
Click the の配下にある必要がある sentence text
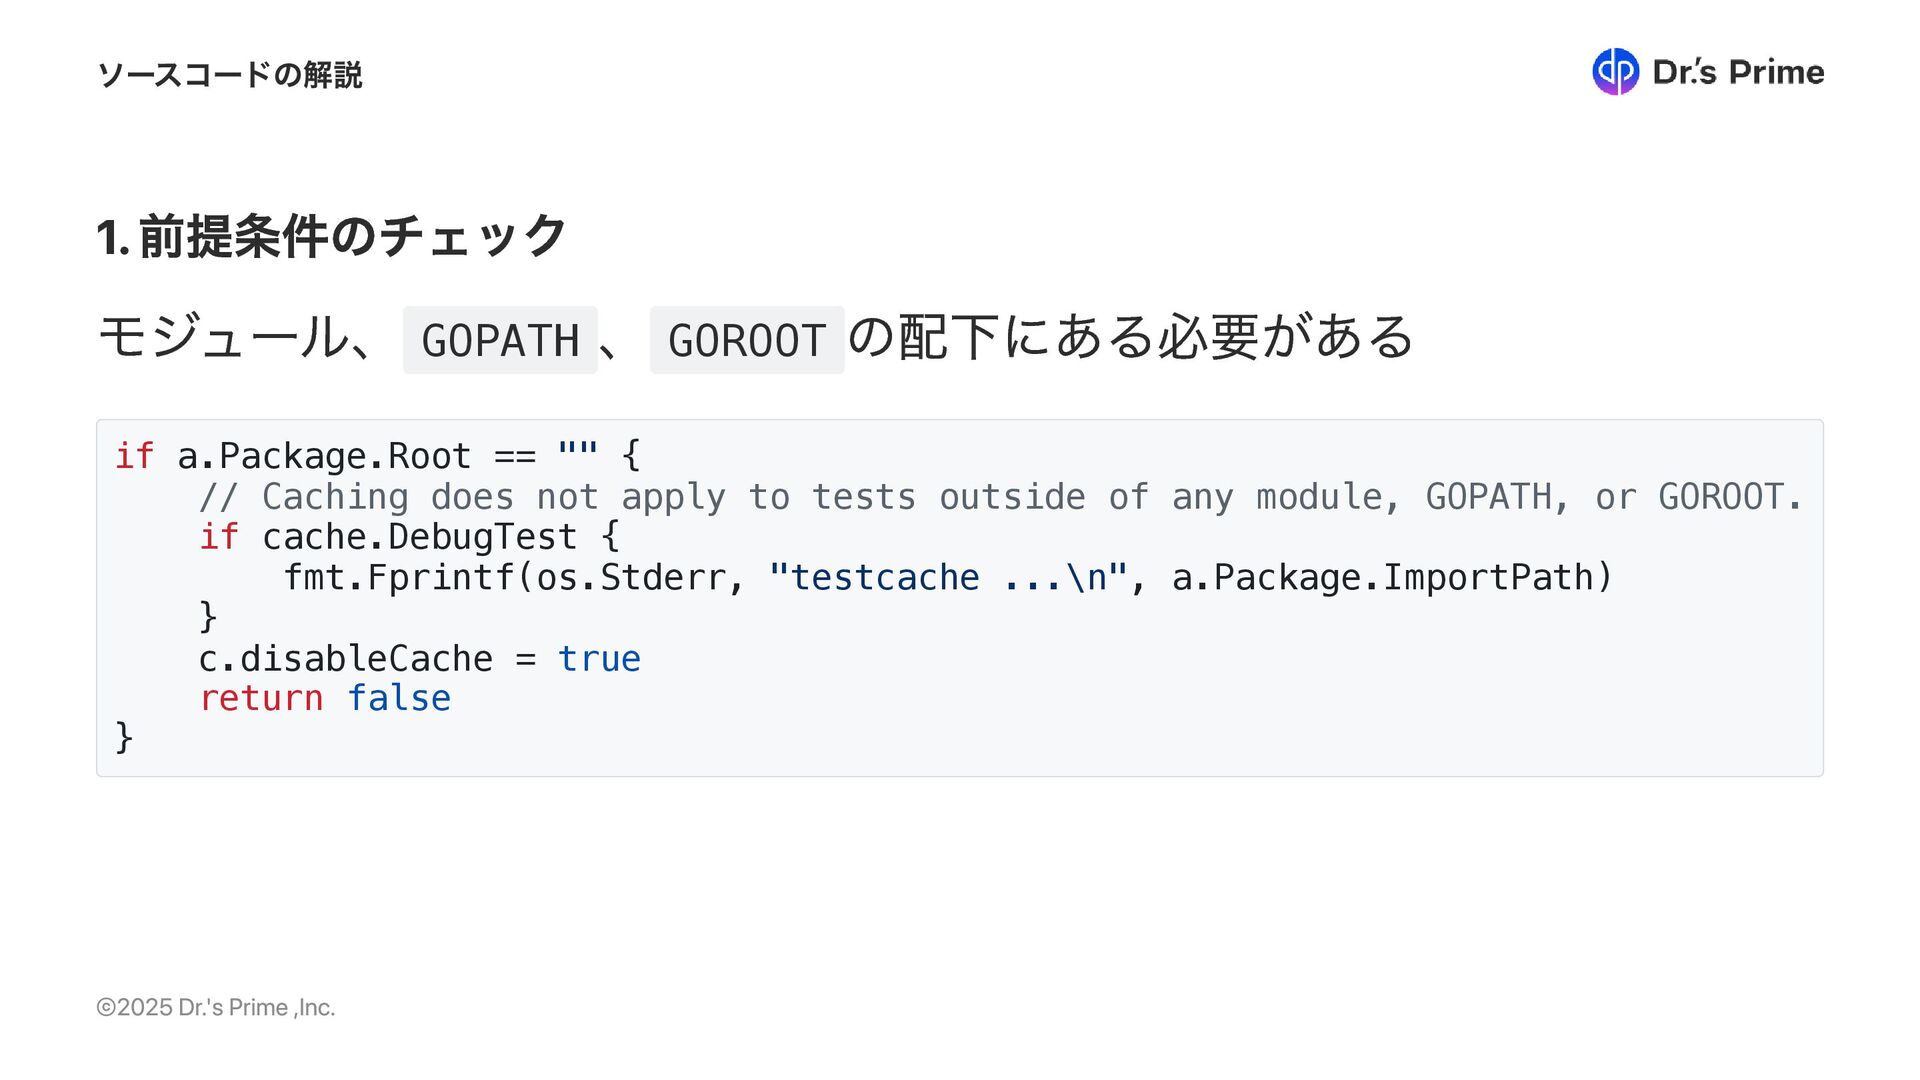[1131, 337]
